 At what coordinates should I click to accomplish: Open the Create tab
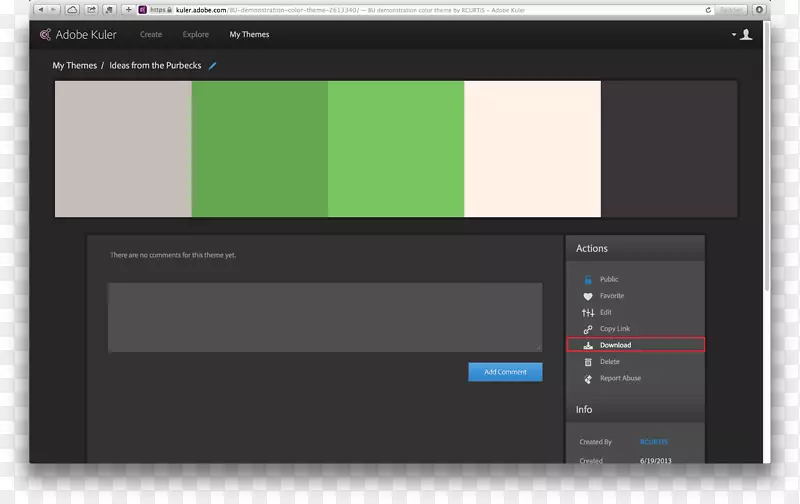151,35
